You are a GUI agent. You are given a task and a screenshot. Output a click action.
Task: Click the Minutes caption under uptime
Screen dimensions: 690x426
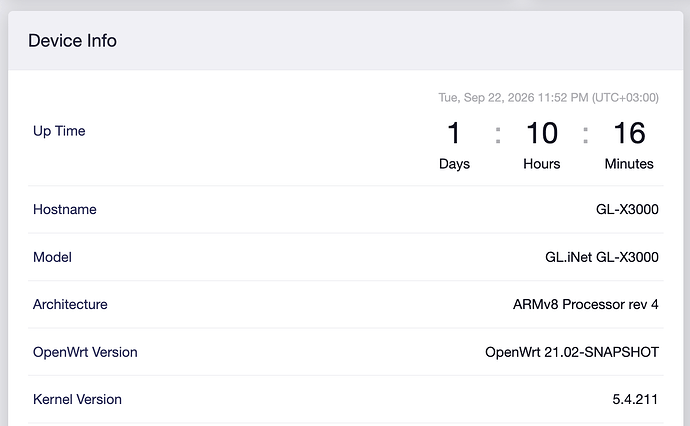click(x=629, y=164)
